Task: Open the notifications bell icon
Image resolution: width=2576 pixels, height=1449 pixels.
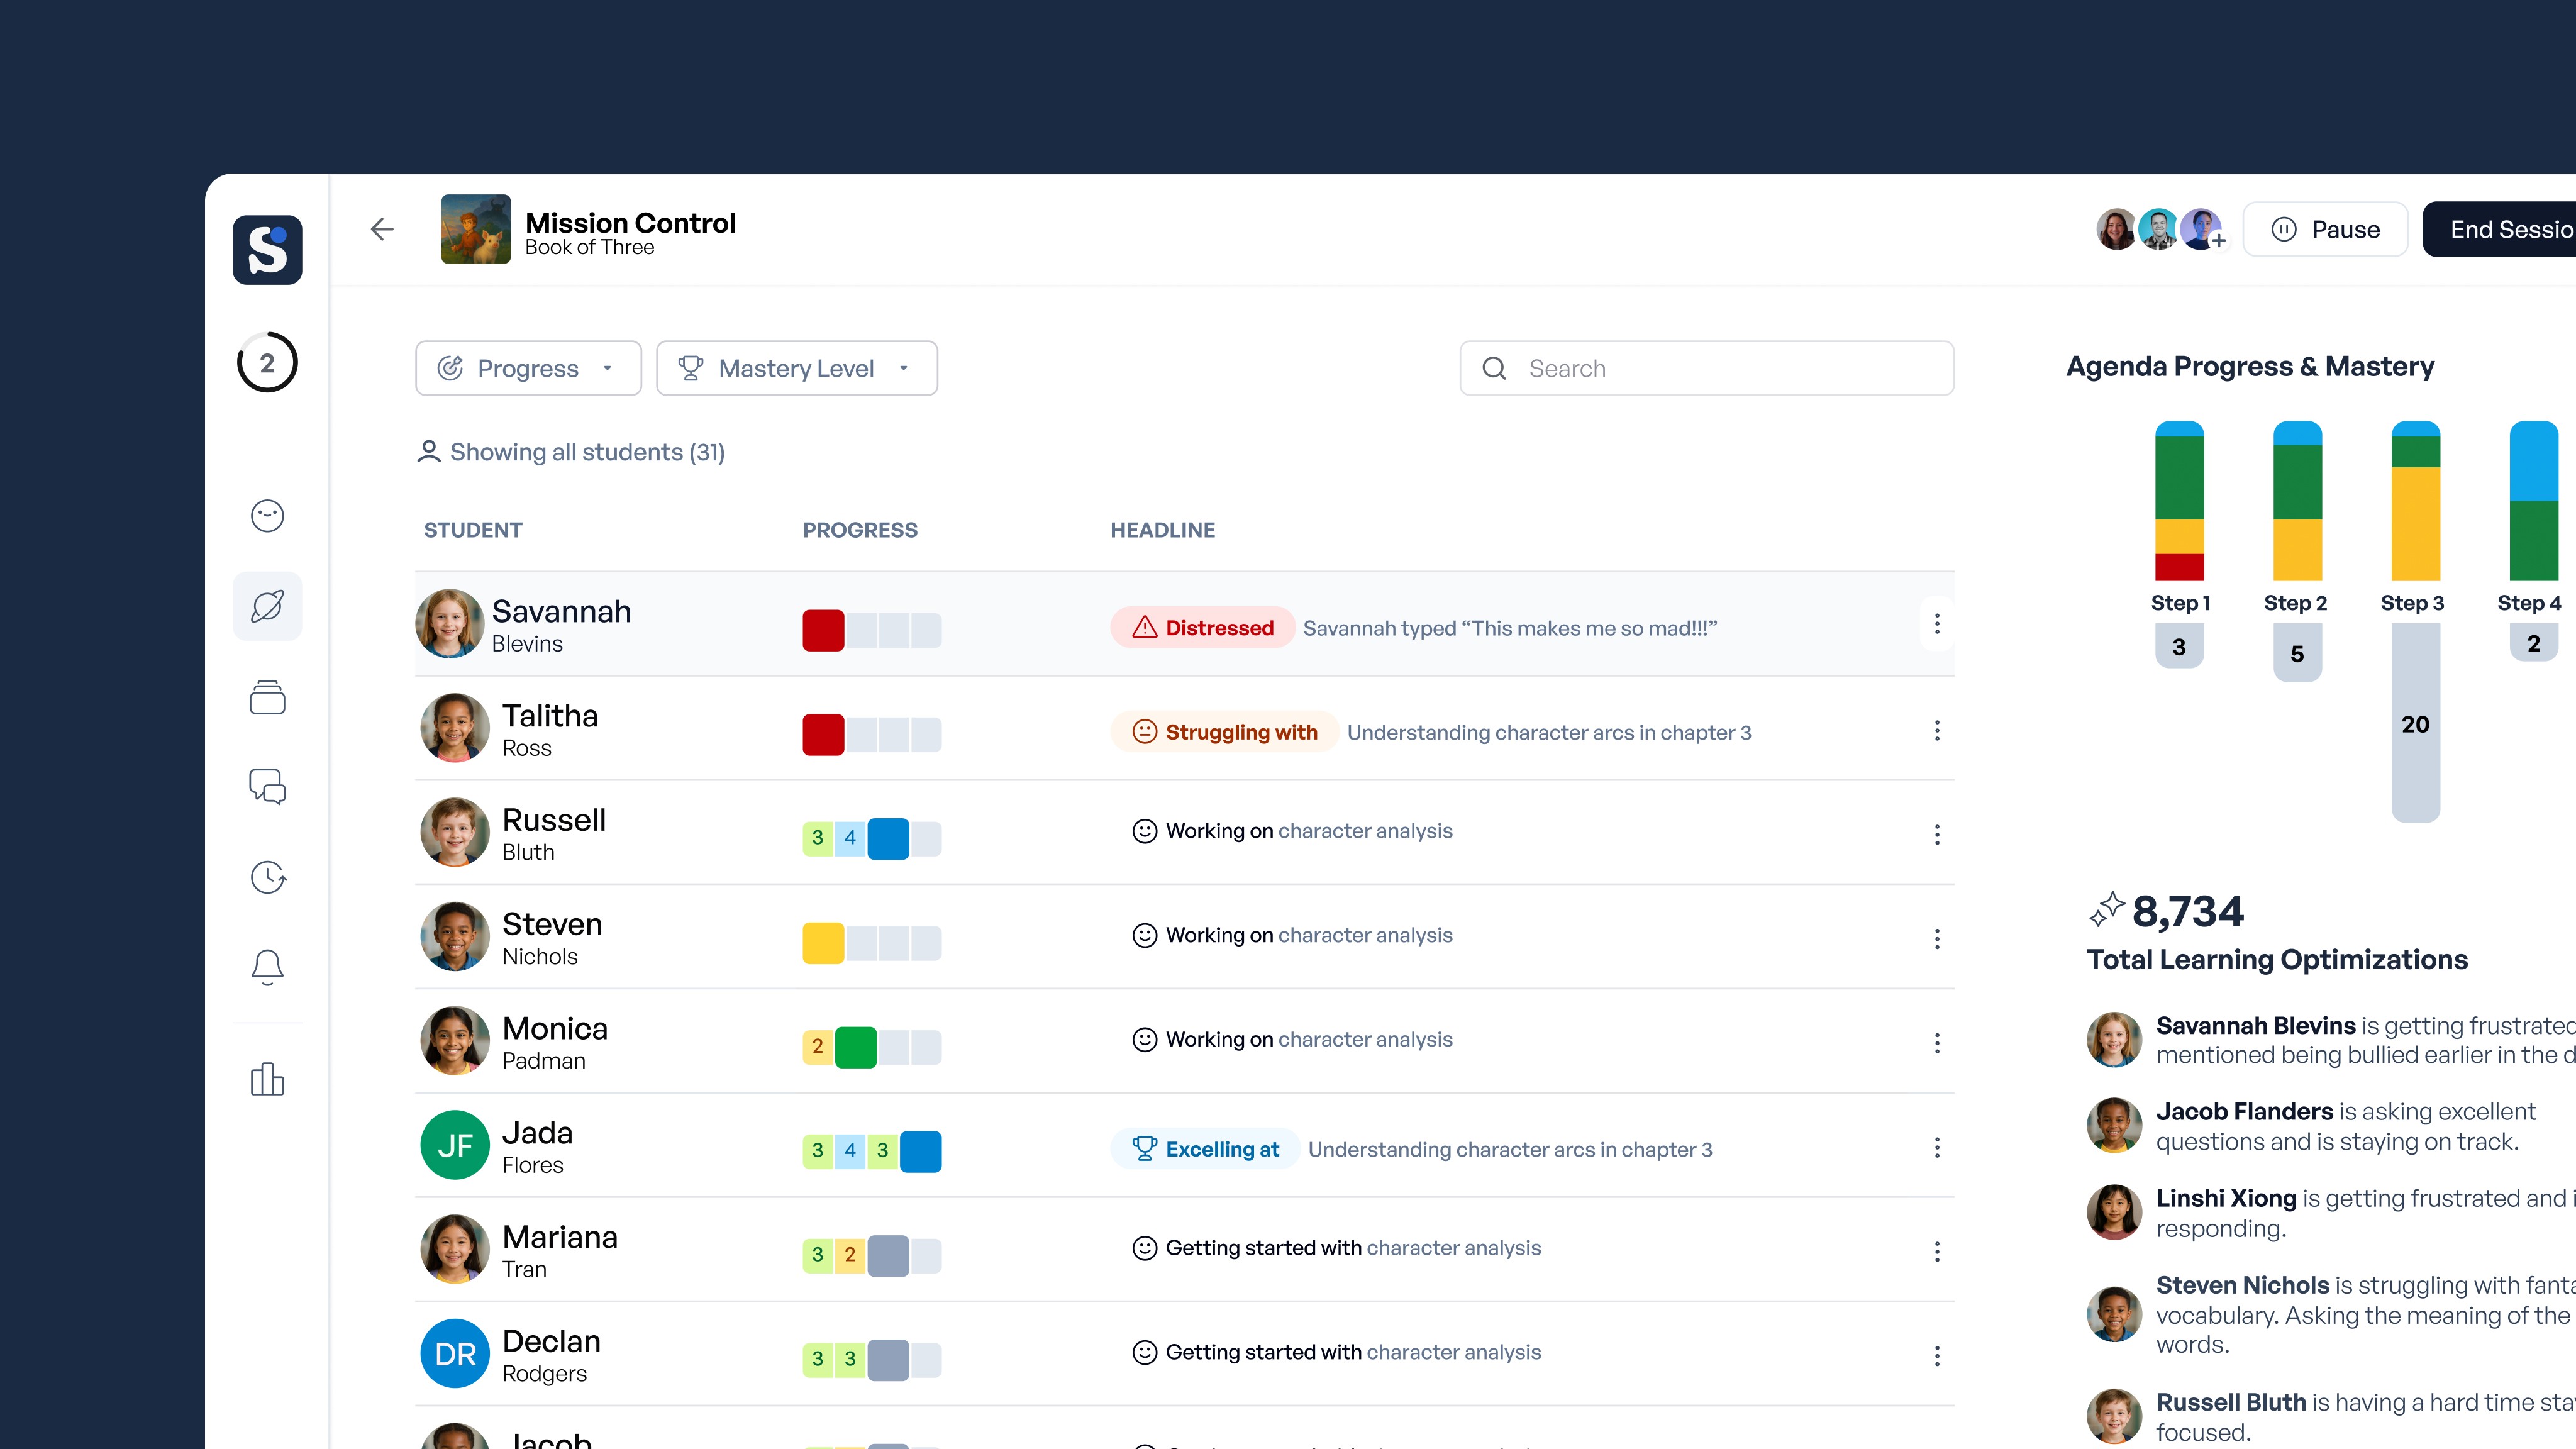Action: [x=267, y=967]
